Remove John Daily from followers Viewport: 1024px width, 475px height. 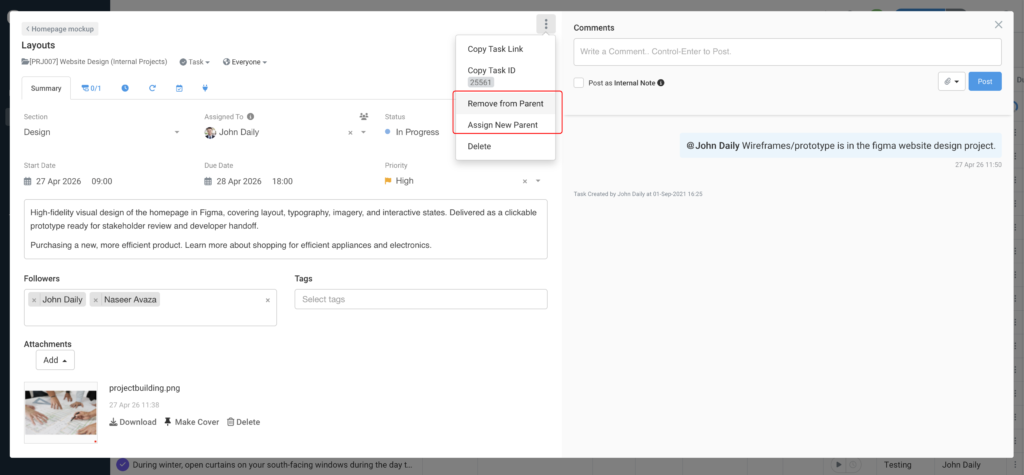click(34, 300)
